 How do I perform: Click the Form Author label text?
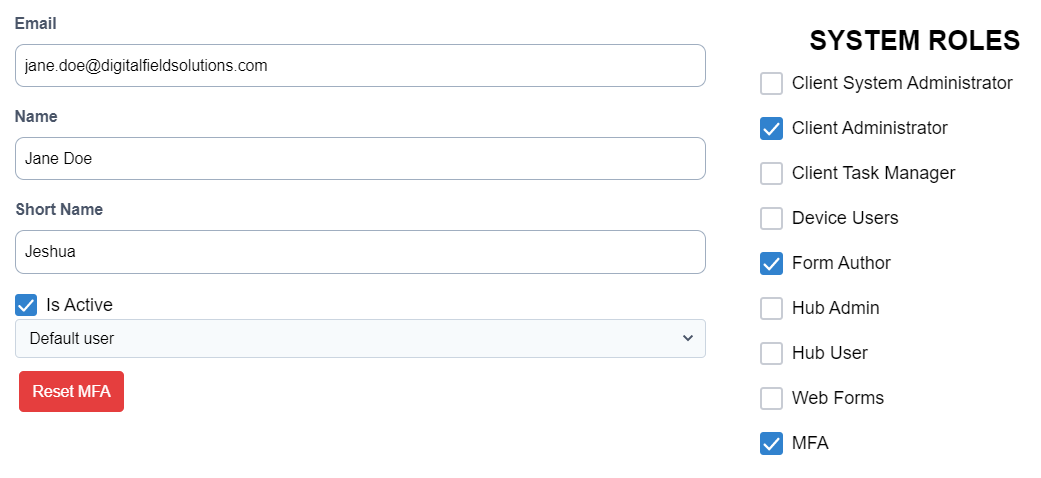pyautogui.click(x=841, y=263)
